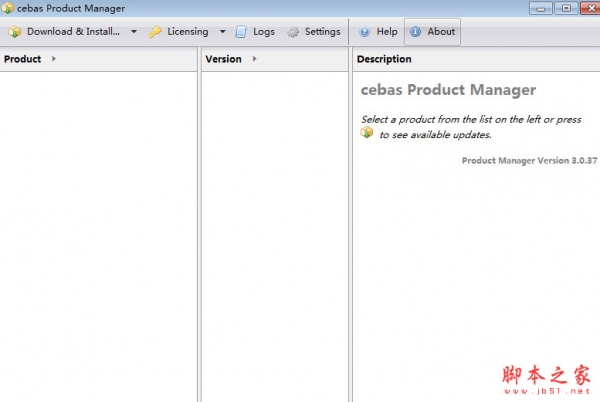The image size is (600, 402).
Task: Click the Licensing key icon
Action: coord(155,32)
